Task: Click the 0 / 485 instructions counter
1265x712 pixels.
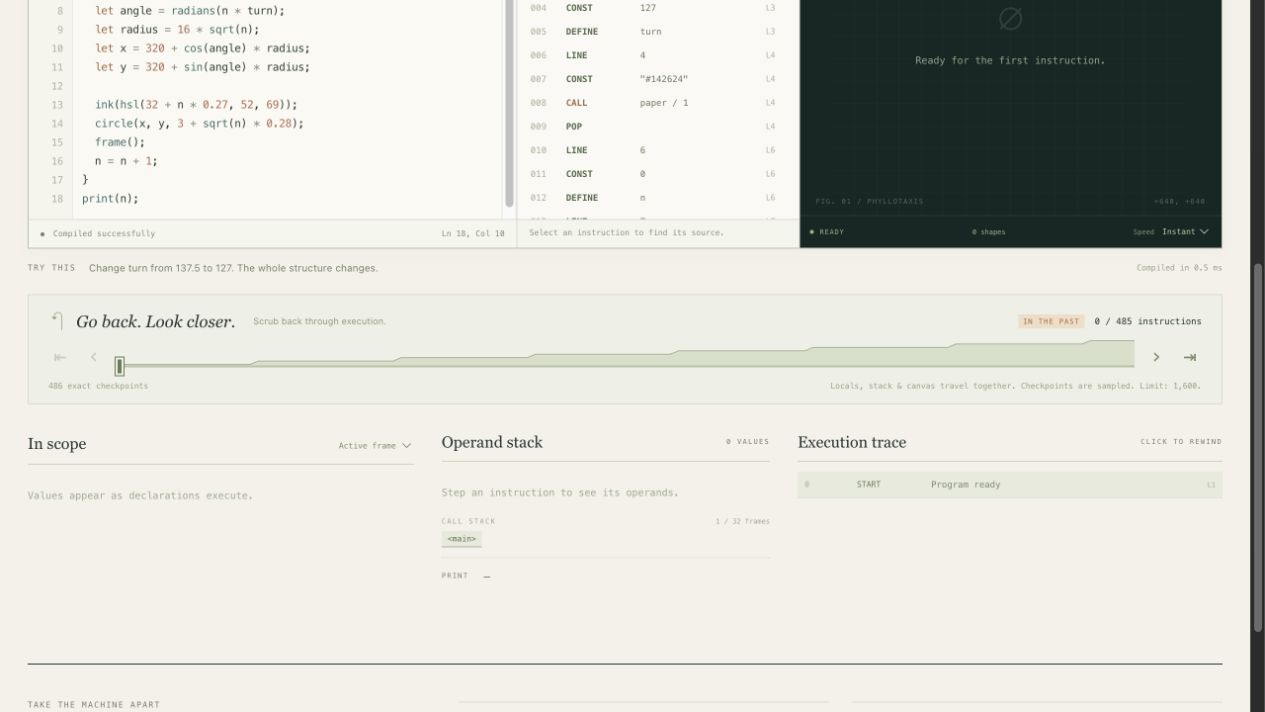Action: (x=1148, y=322)
